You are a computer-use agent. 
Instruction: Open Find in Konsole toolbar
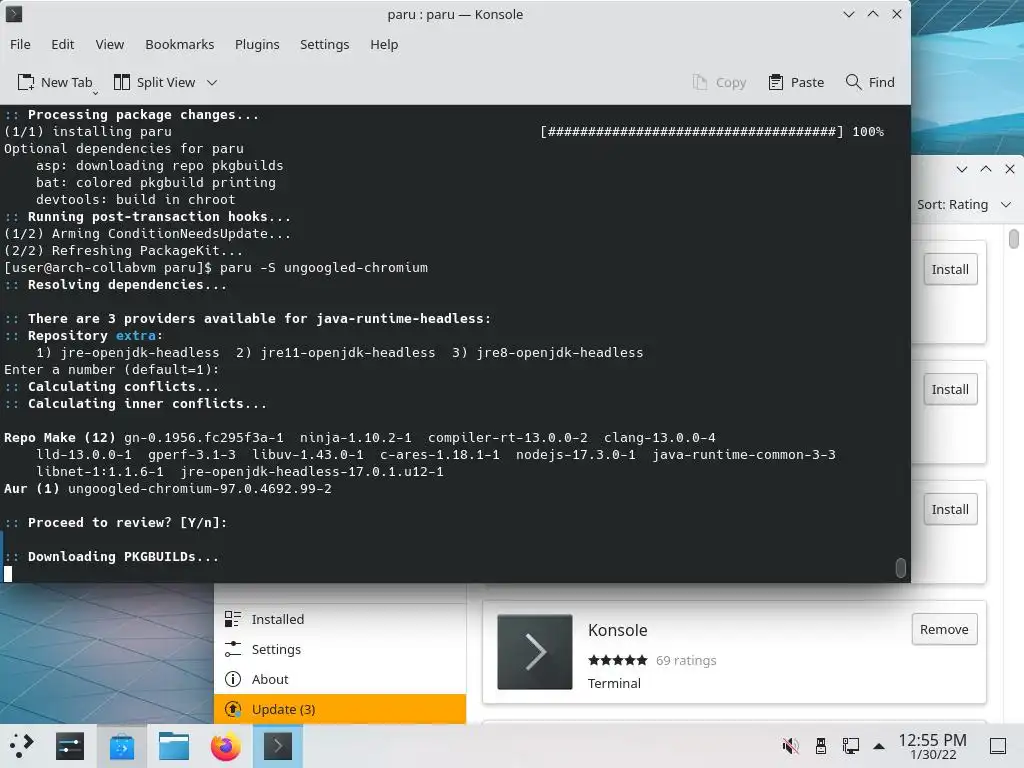pyautogui.click(x=870, y=82)
